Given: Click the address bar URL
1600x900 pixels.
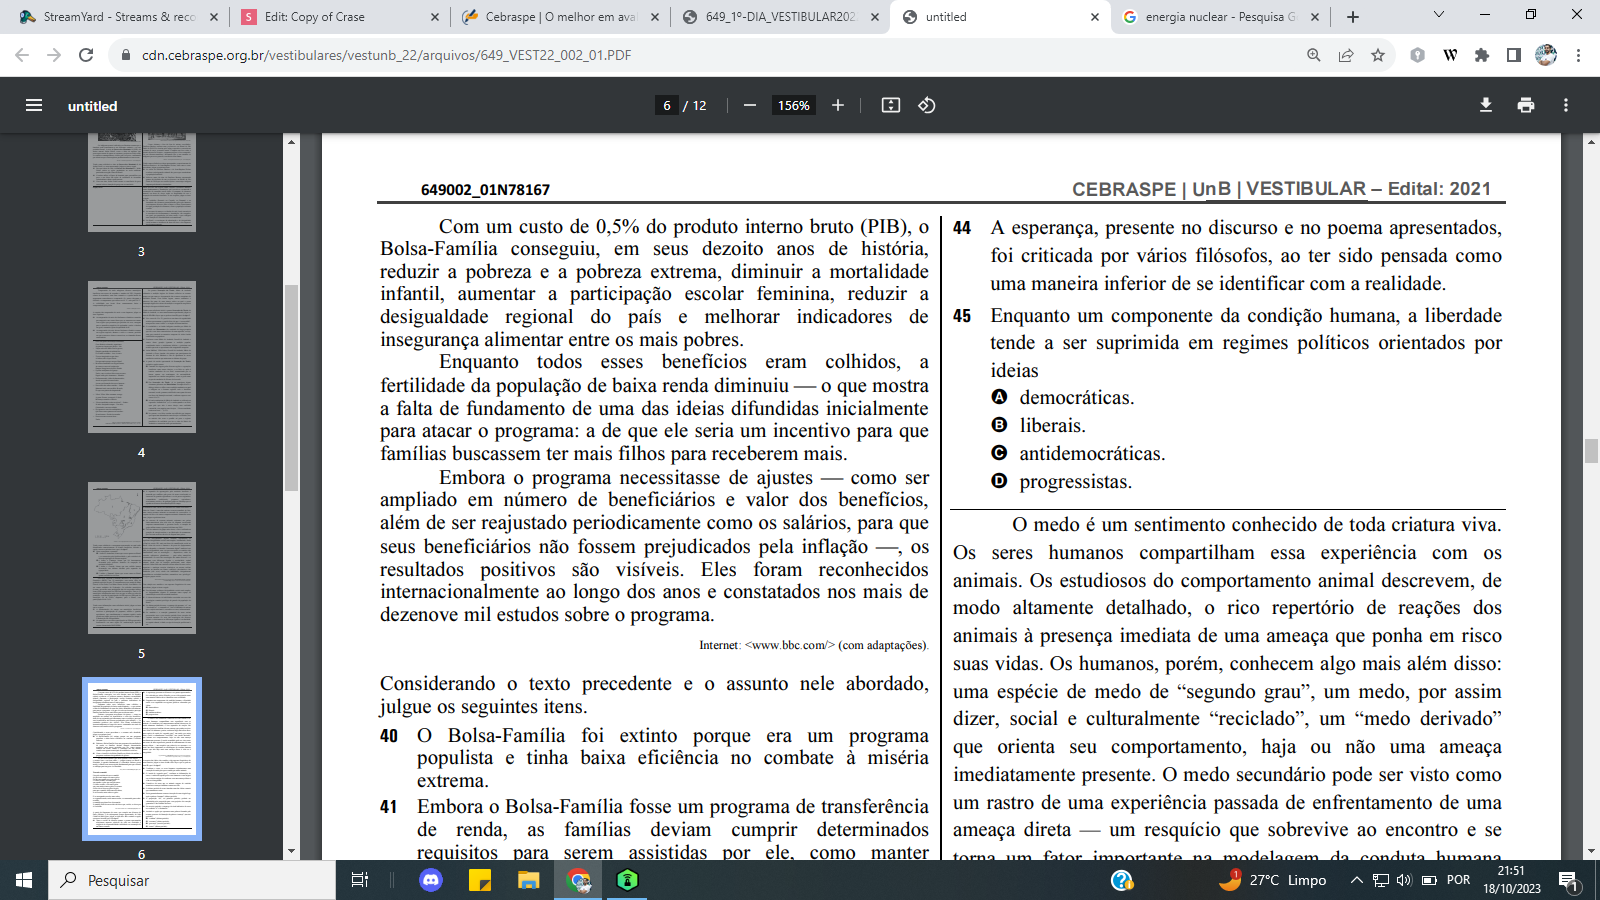Looking at the screenshot, I should pos(386,55).
